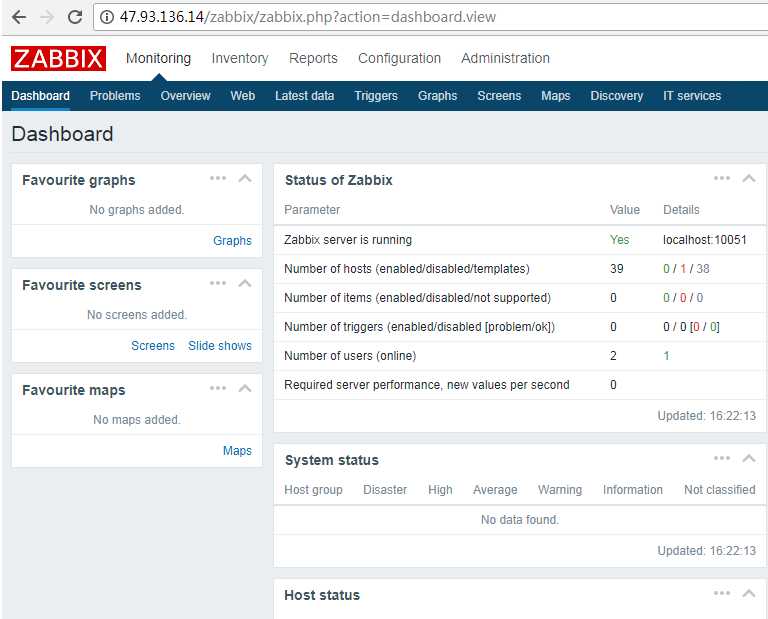Switch to the Maps tab in navigation bar
Viewport: 768px width, 619px height.
(x=555, y=96)
